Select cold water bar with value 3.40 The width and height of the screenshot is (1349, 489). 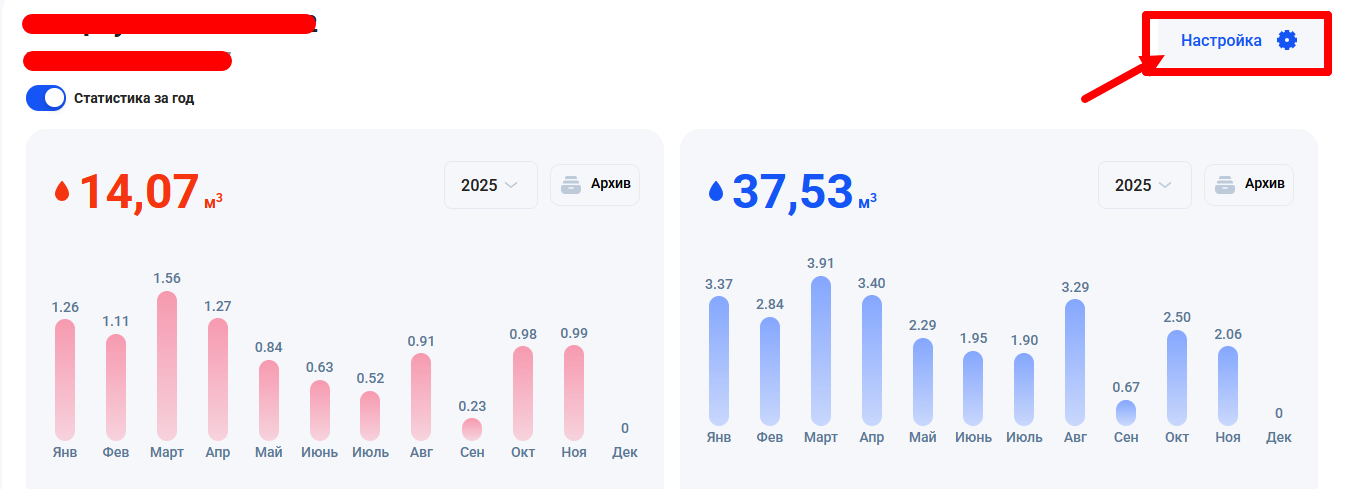coord(872,360)
